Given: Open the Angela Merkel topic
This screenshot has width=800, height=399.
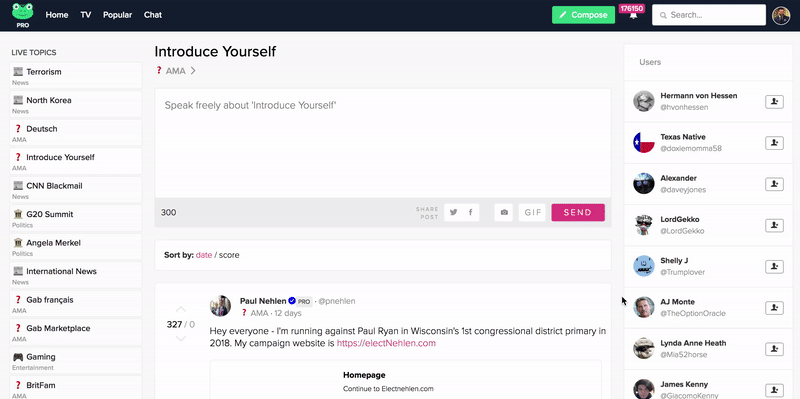Looking at the screenshot, I should coord(76,246).
